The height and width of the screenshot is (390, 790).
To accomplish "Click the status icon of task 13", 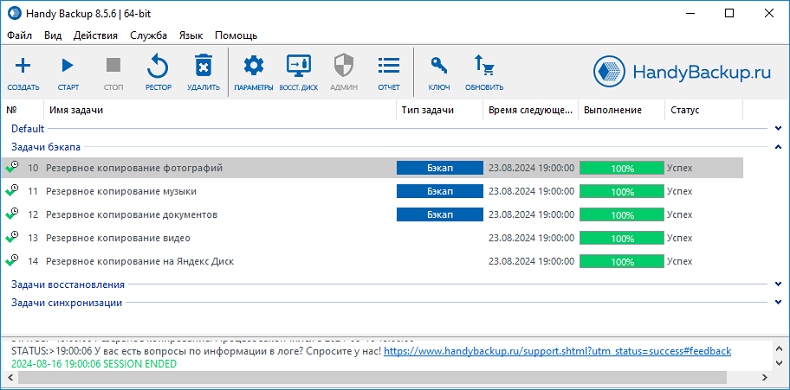I will point(12,237).
